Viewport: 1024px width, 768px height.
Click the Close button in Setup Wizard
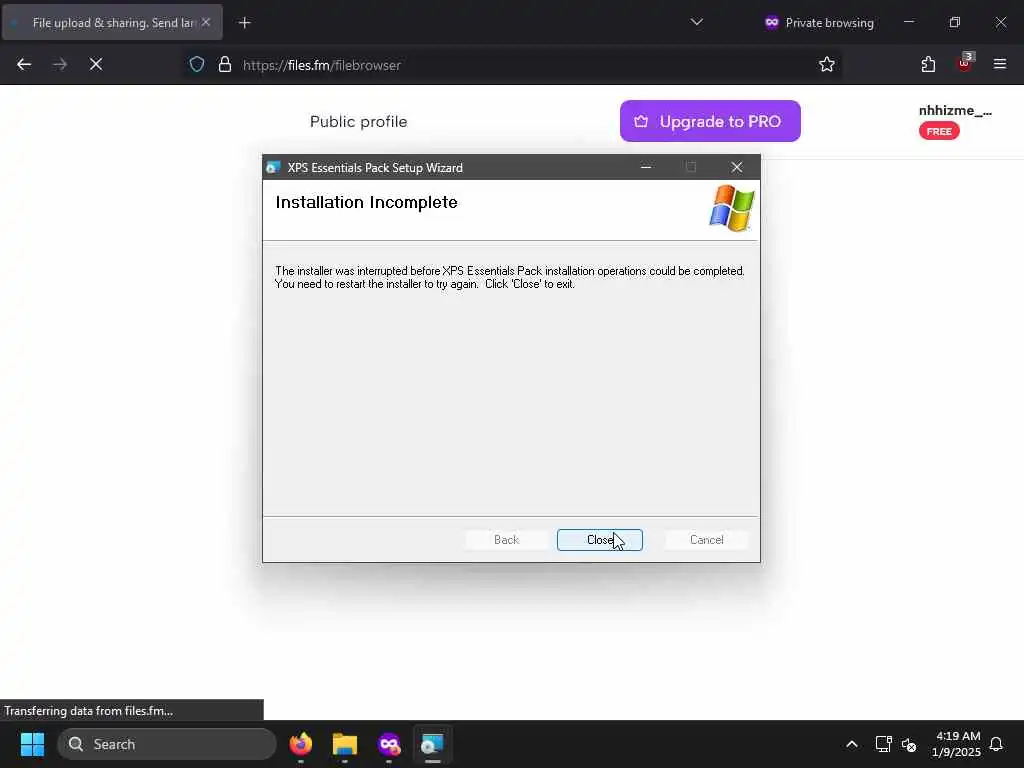[600, 540]
